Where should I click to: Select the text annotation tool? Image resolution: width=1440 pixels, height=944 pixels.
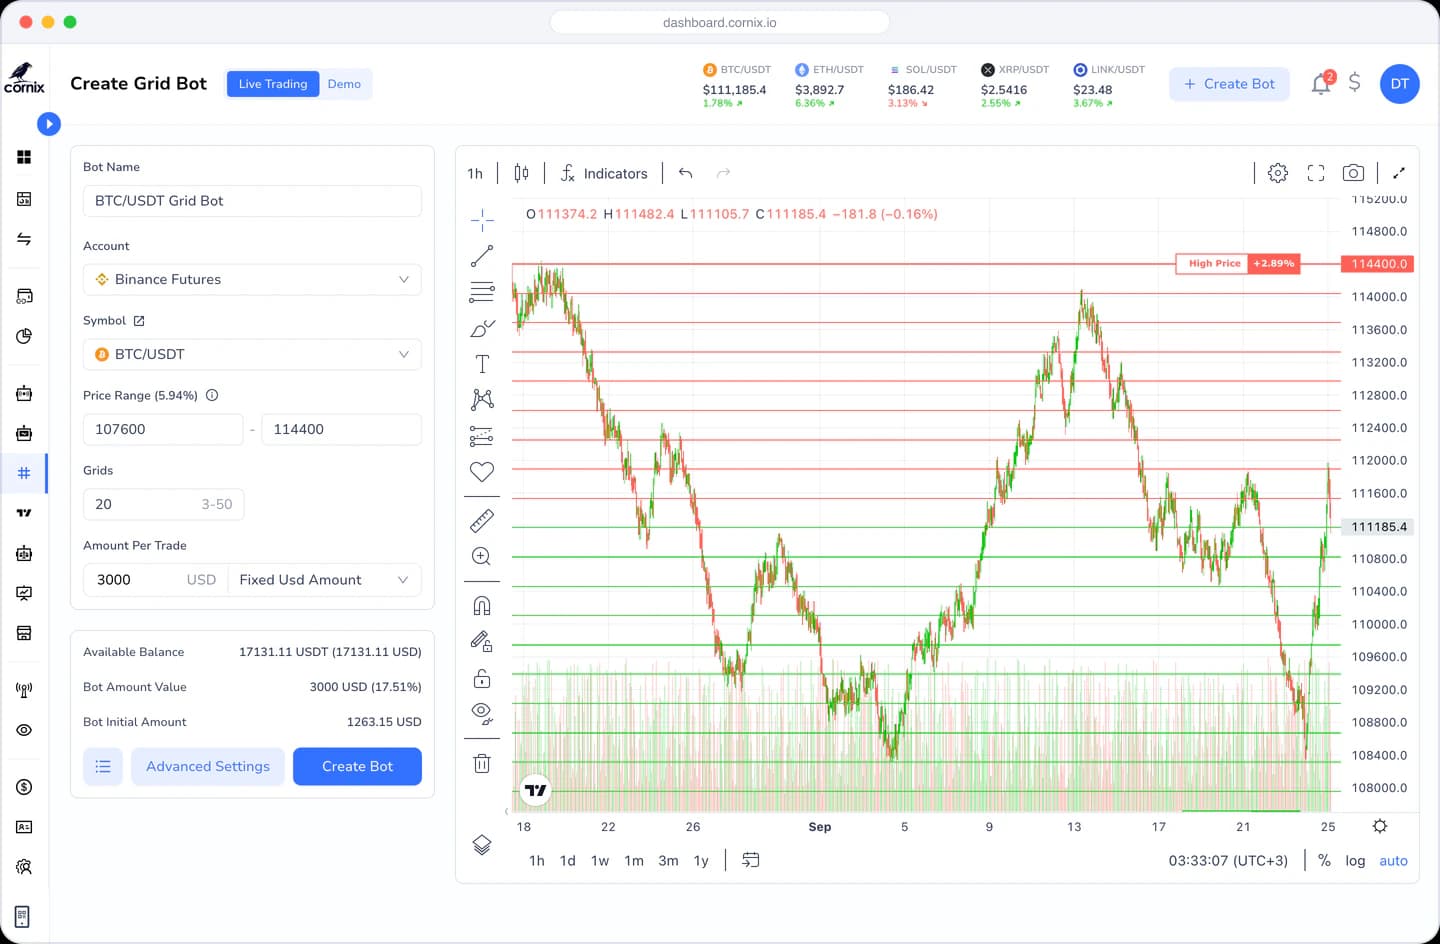[482, 364]
